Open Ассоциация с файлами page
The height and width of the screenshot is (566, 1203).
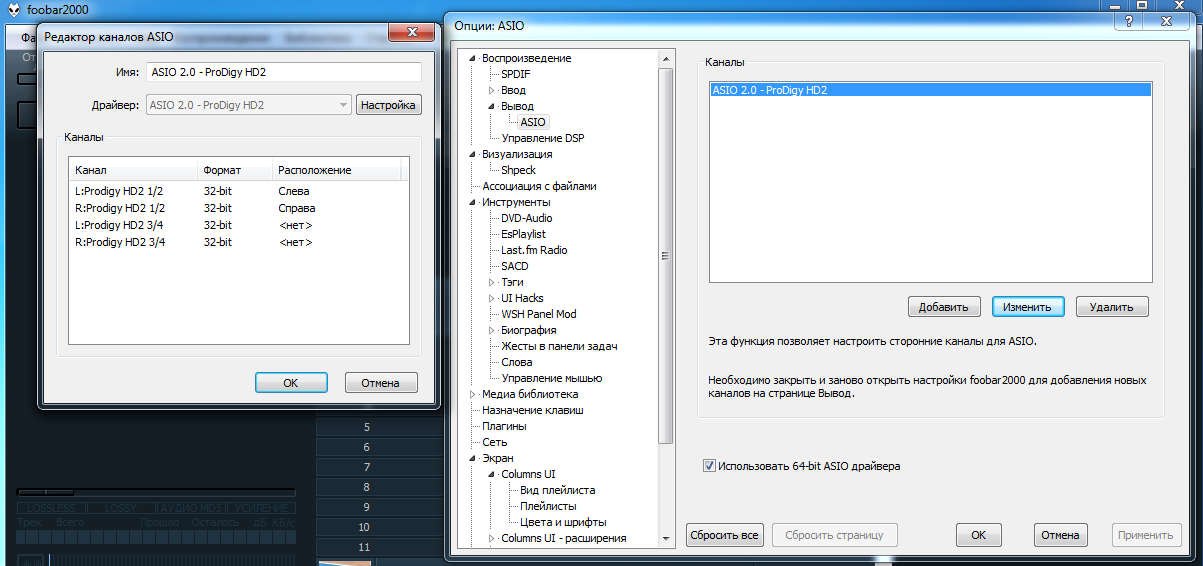pyautogui.click(x=539, y=186)
